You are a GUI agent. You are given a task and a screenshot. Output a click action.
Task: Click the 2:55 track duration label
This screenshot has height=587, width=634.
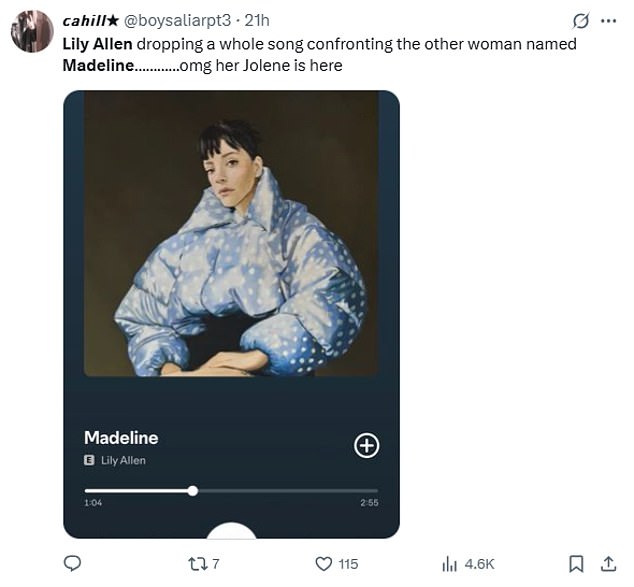[368, 502]
